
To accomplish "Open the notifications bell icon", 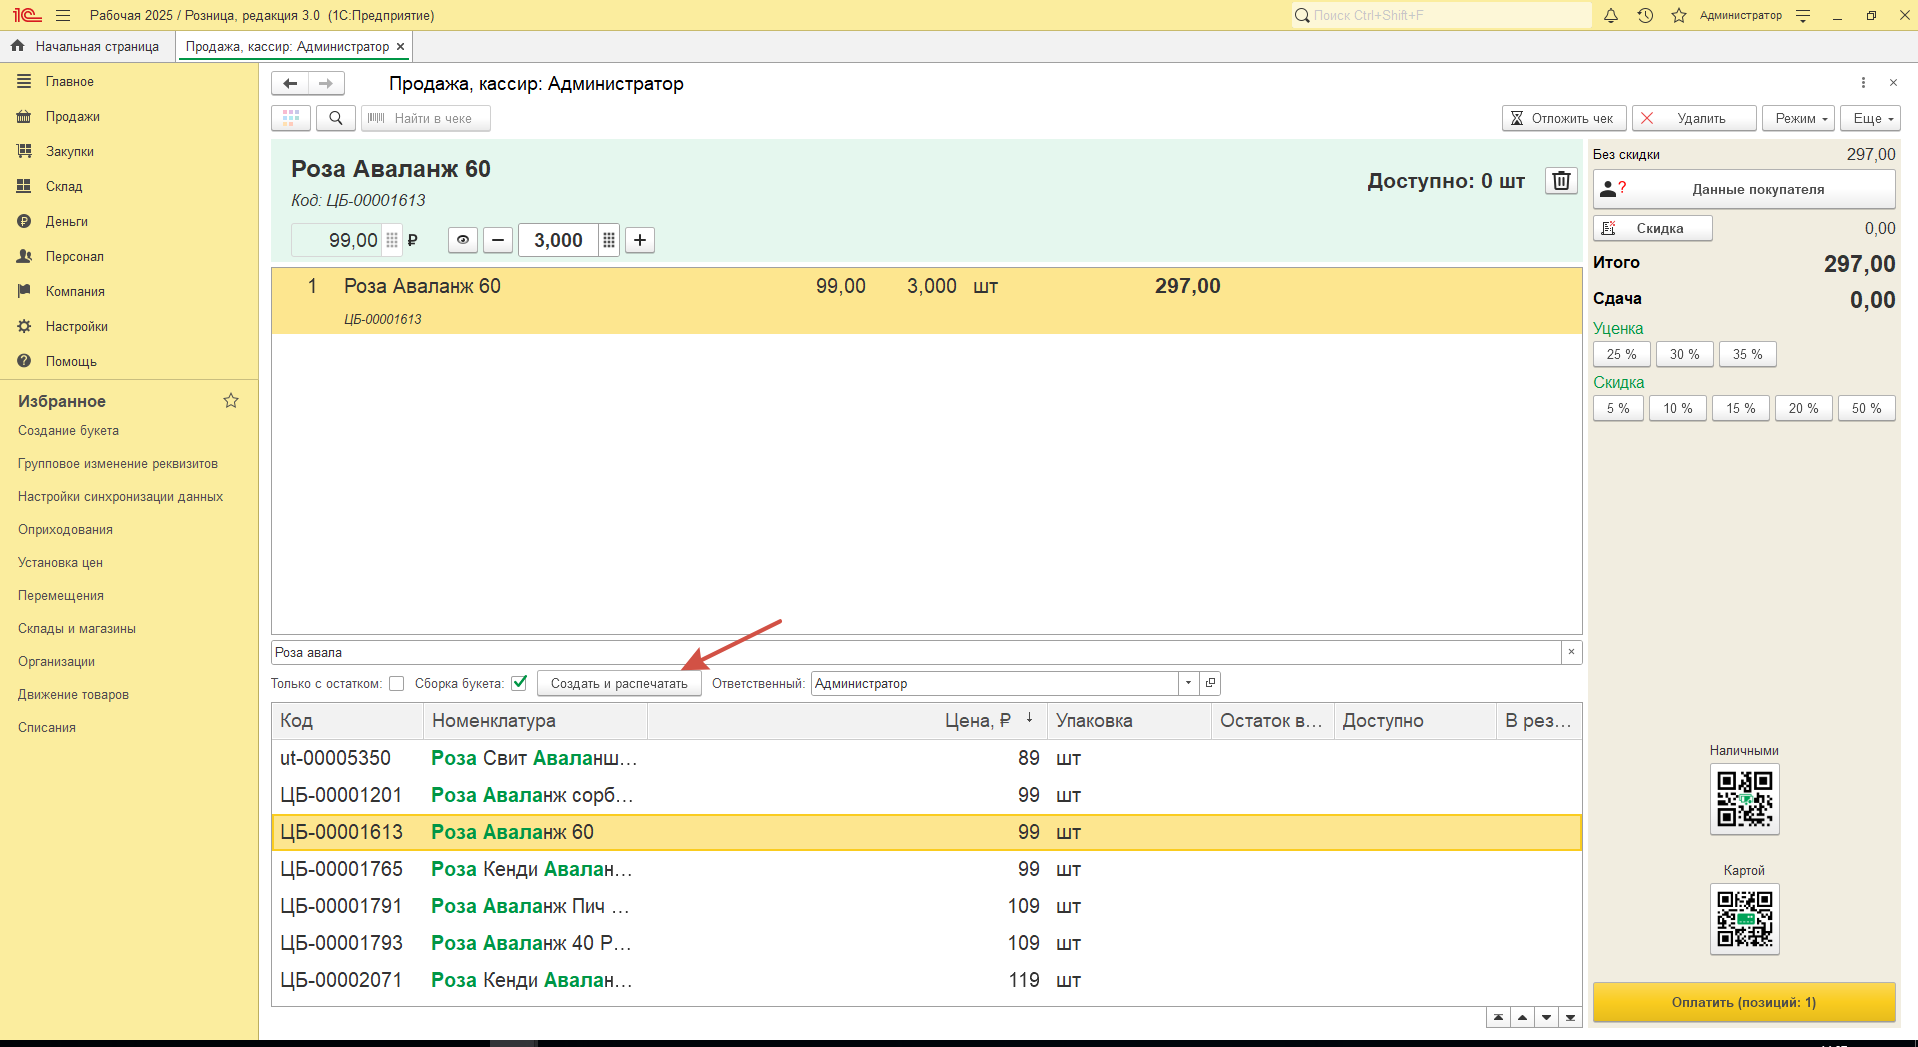I will coord(1611,15).
